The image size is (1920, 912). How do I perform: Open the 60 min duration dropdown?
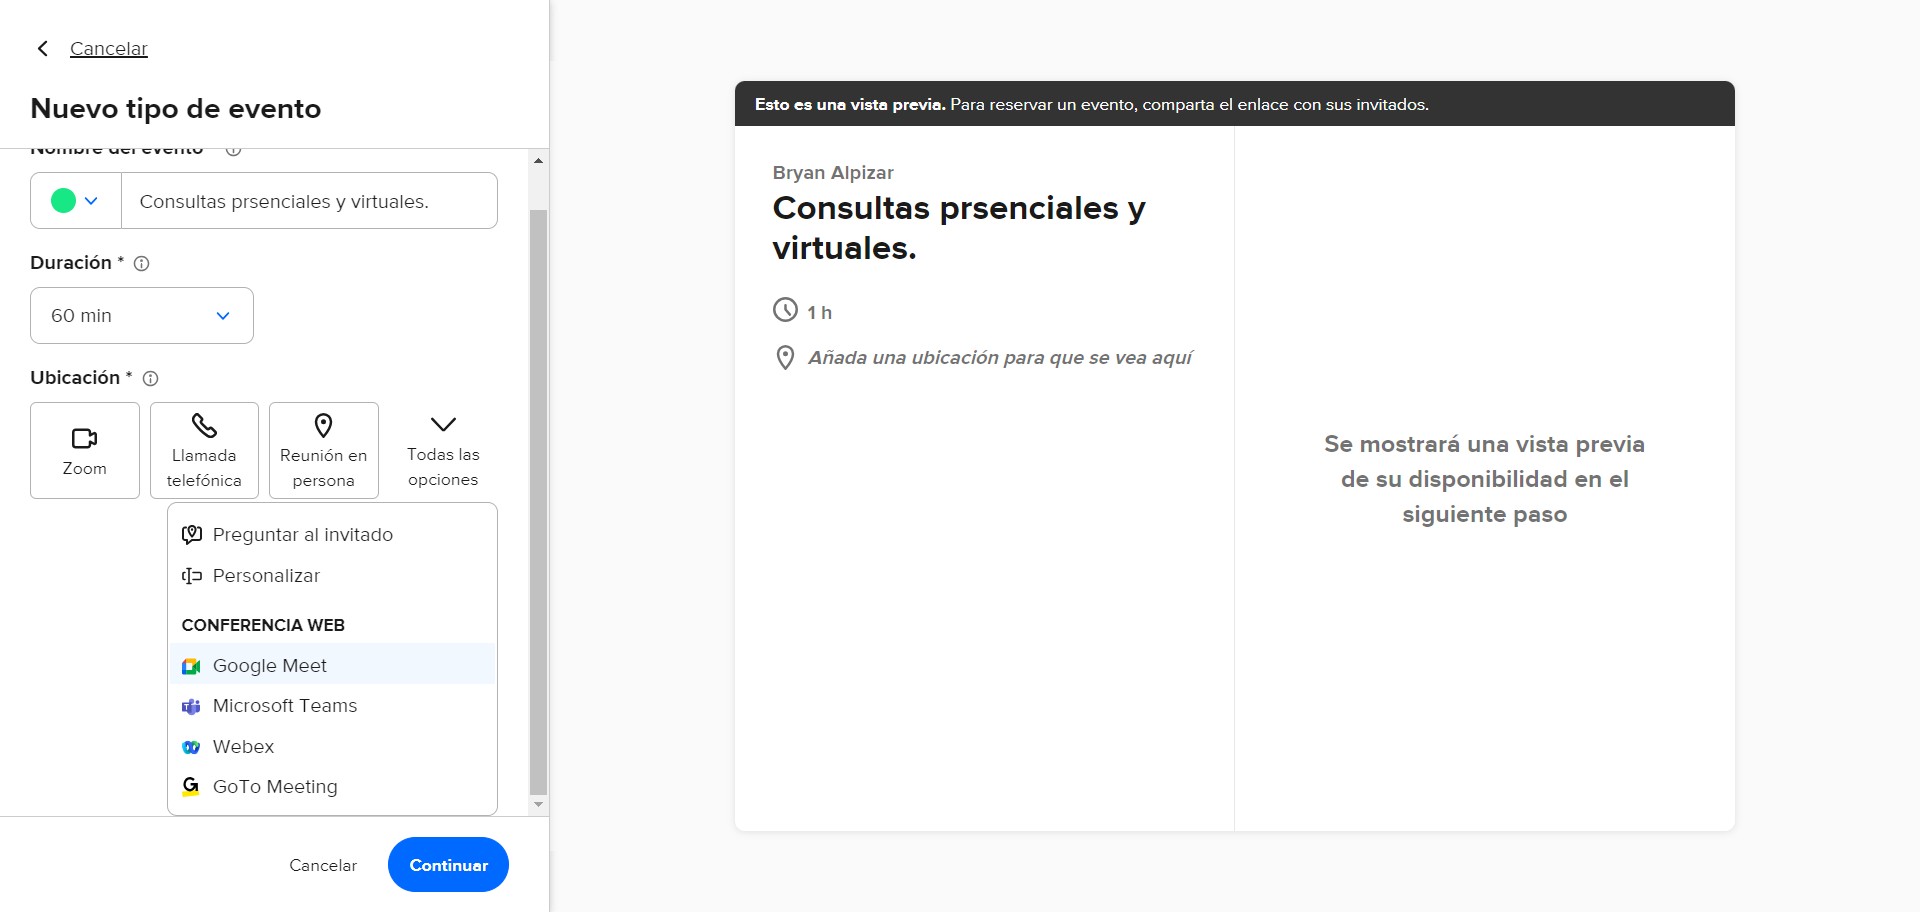tap(142, 315)
